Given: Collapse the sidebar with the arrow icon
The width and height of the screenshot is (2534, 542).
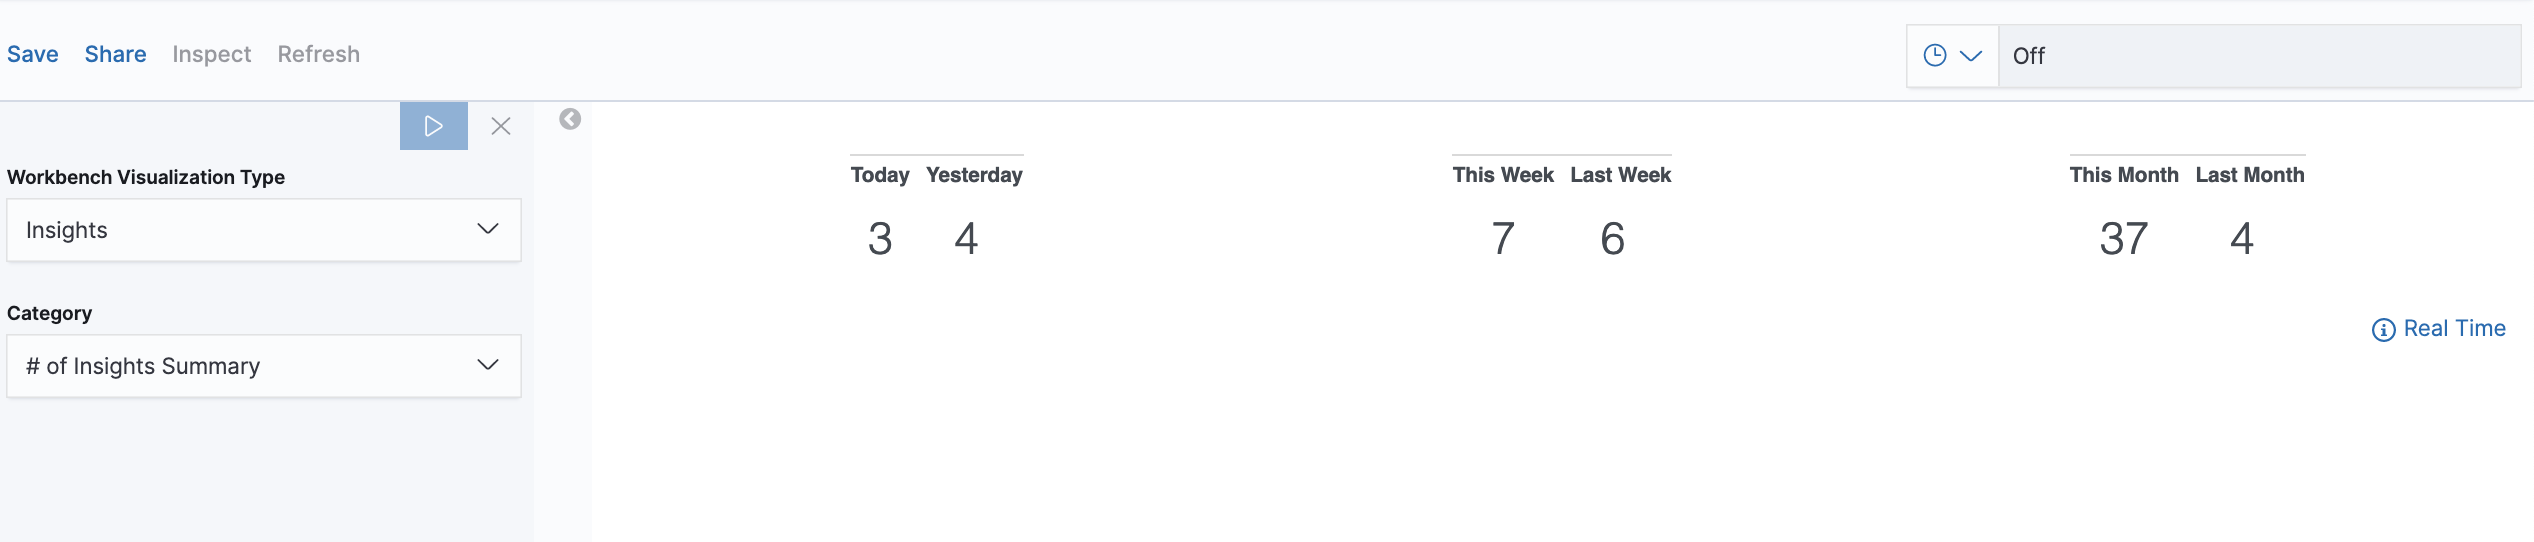Looking at the screenshot, I should (570, 119).
